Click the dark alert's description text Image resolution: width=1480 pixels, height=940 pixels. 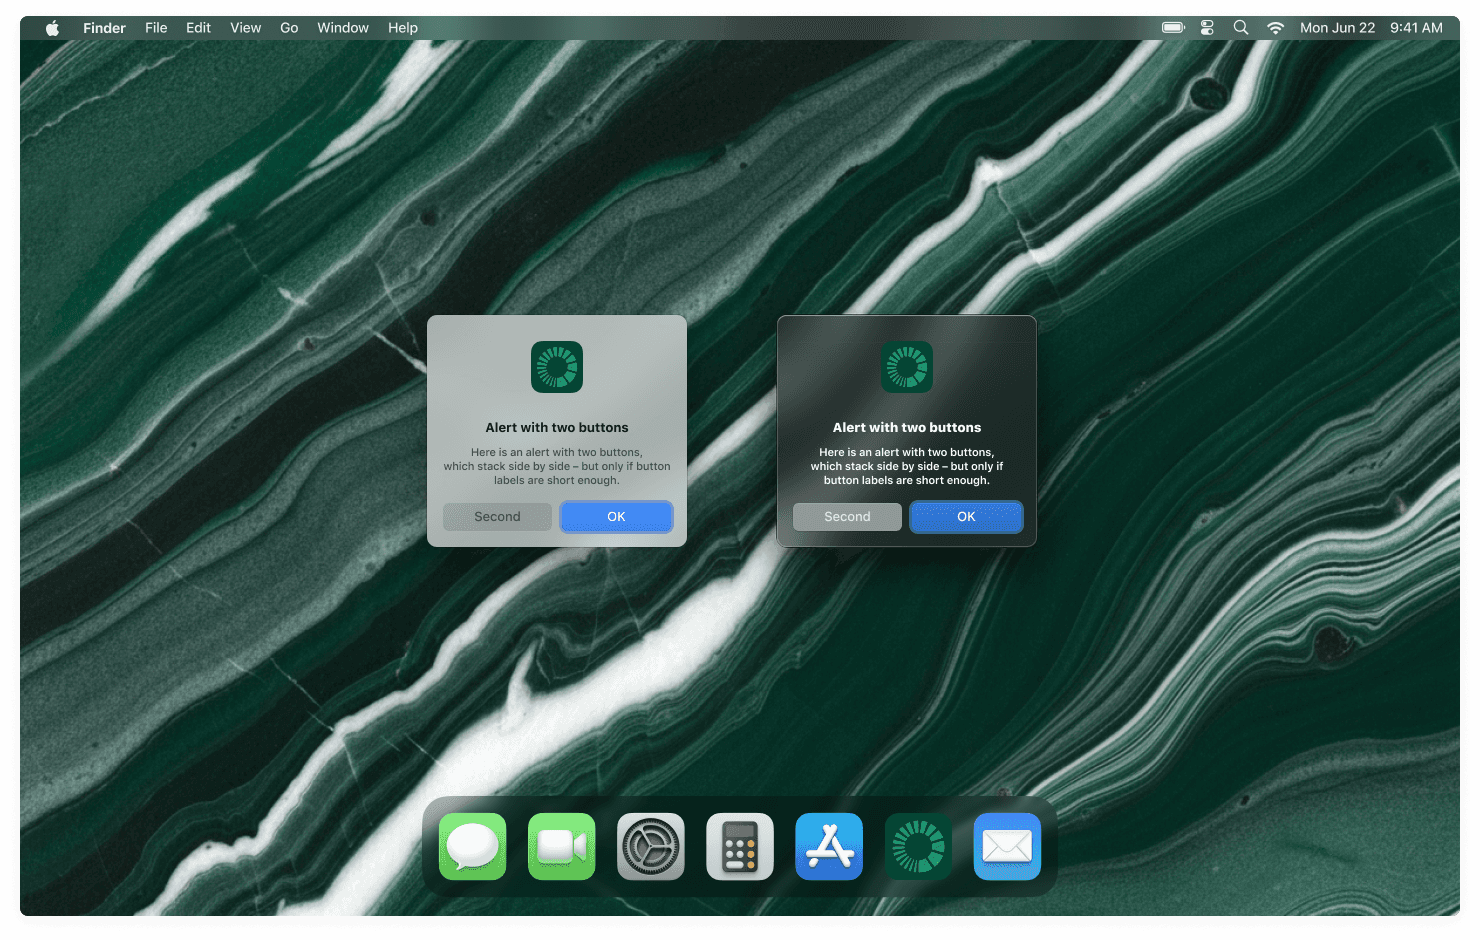907,466
